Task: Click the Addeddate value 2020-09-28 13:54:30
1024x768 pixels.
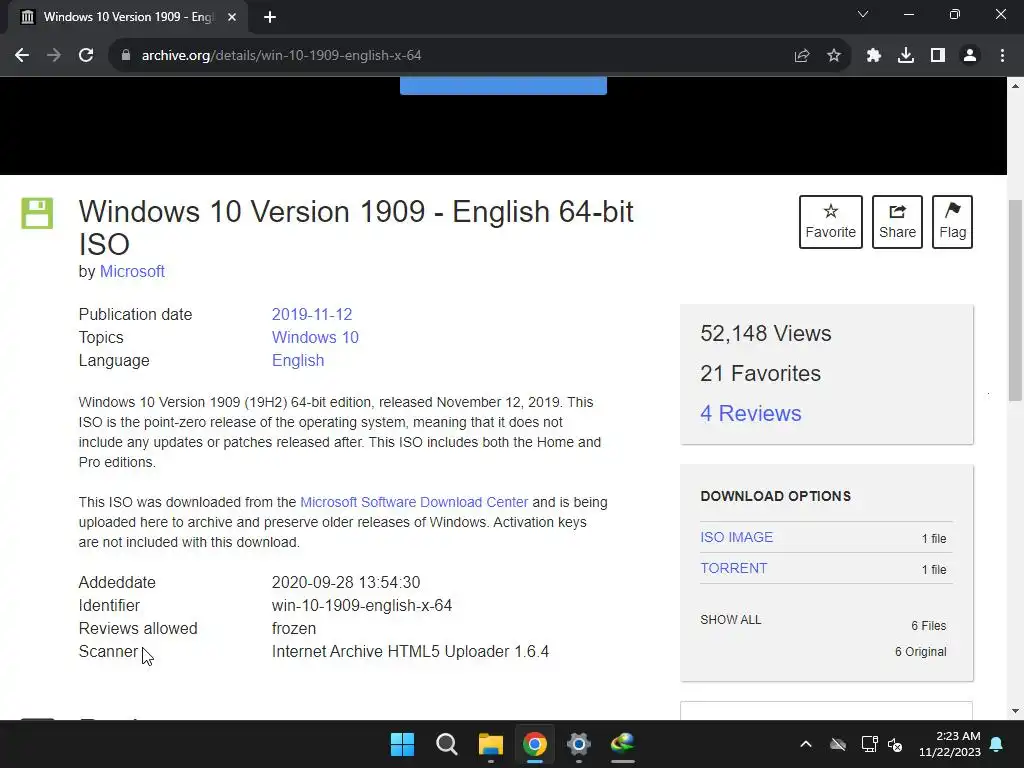Action: point(346,583)
